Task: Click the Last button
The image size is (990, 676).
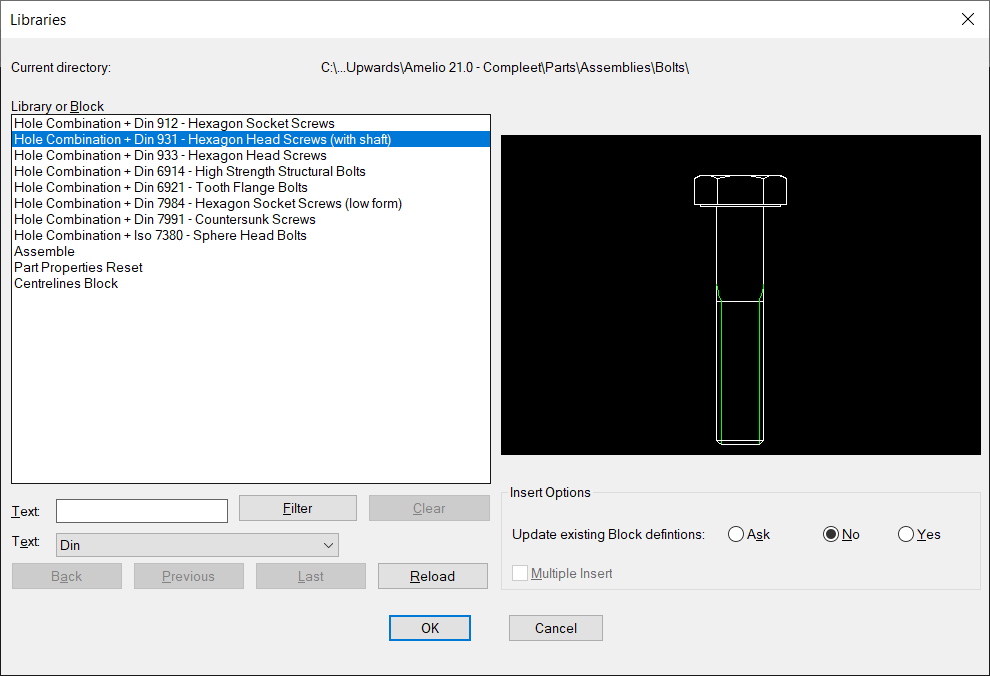Action: 311,576
